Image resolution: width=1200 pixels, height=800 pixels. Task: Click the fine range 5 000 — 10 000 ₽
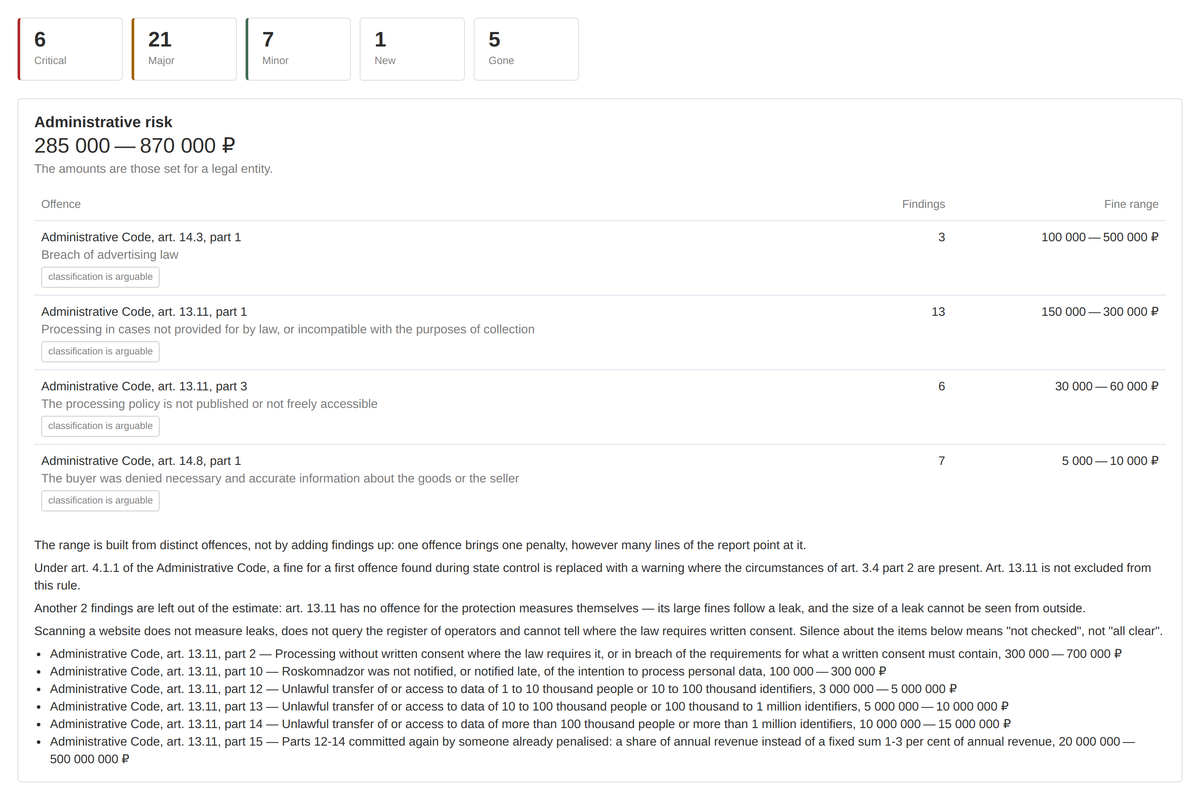(x=1110, y=461)
